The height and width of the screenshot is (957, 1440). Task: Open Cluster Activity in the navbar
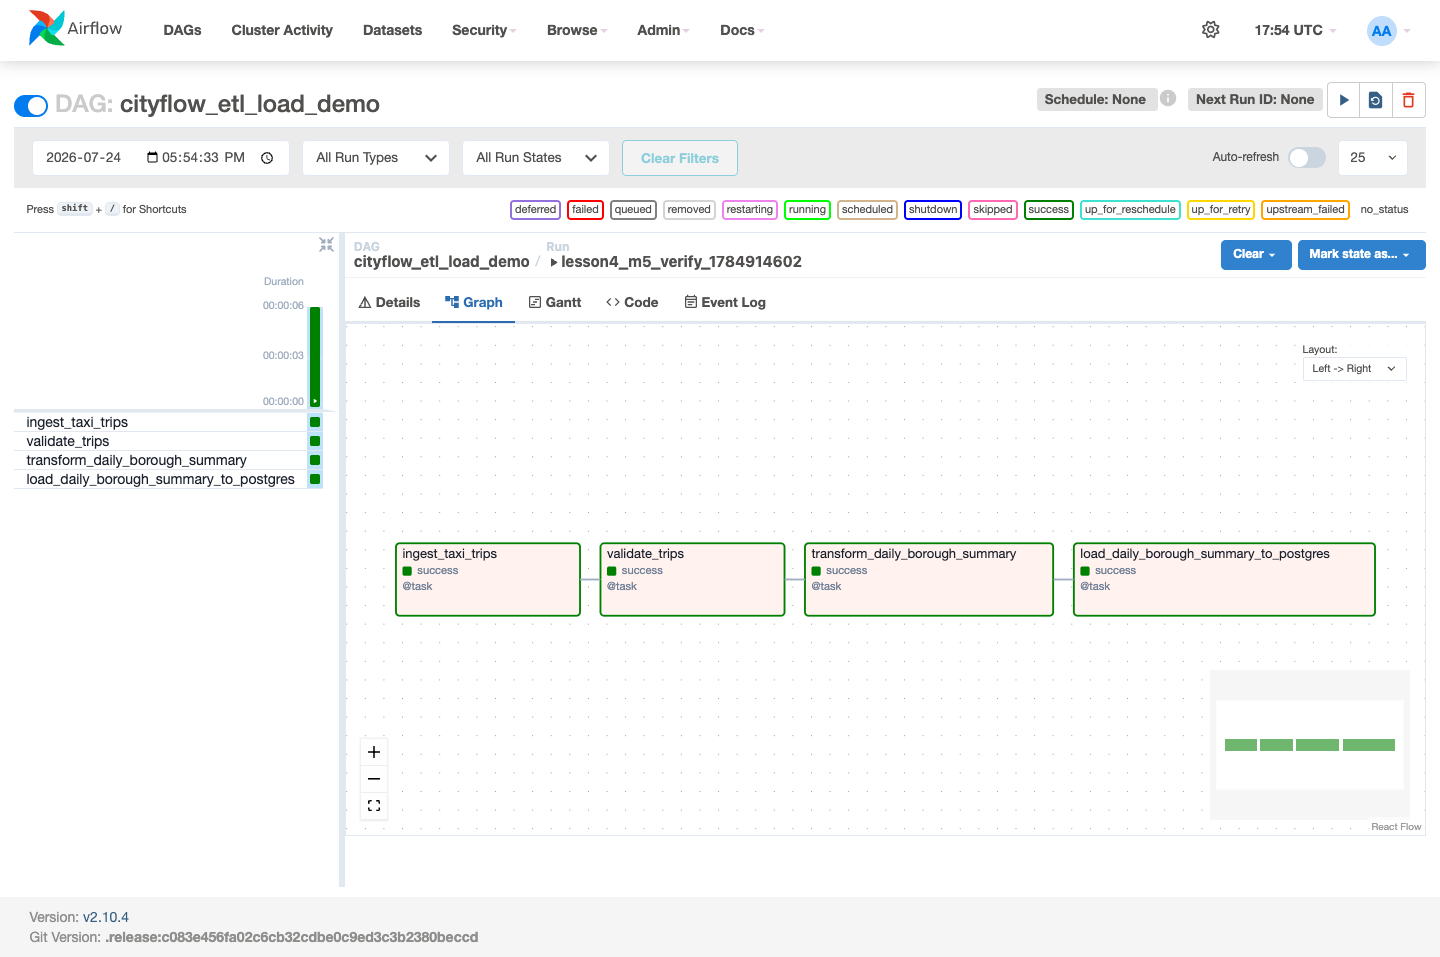pos(282,30)
